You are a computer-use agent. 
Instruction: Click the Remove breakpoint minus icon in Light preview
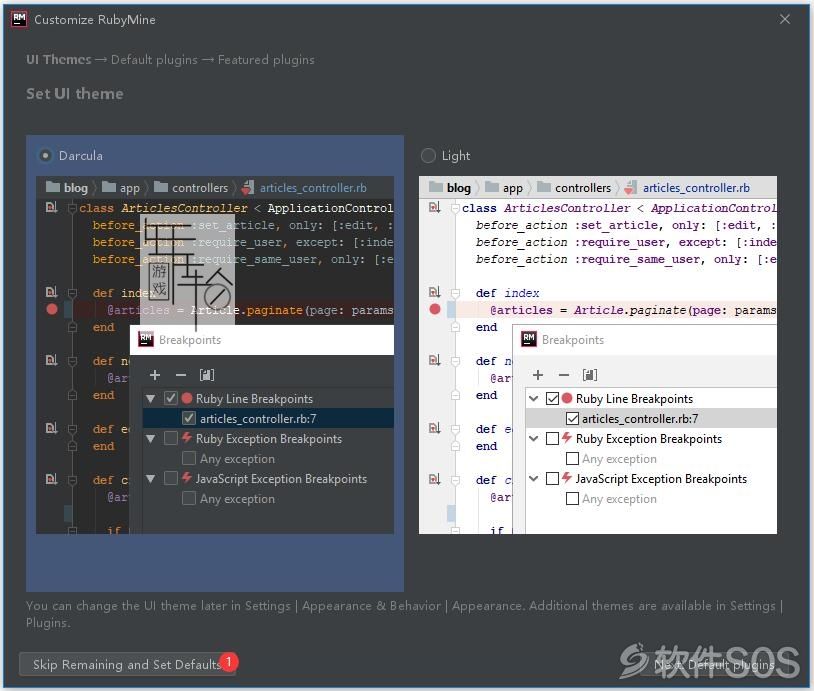[564, 375]
